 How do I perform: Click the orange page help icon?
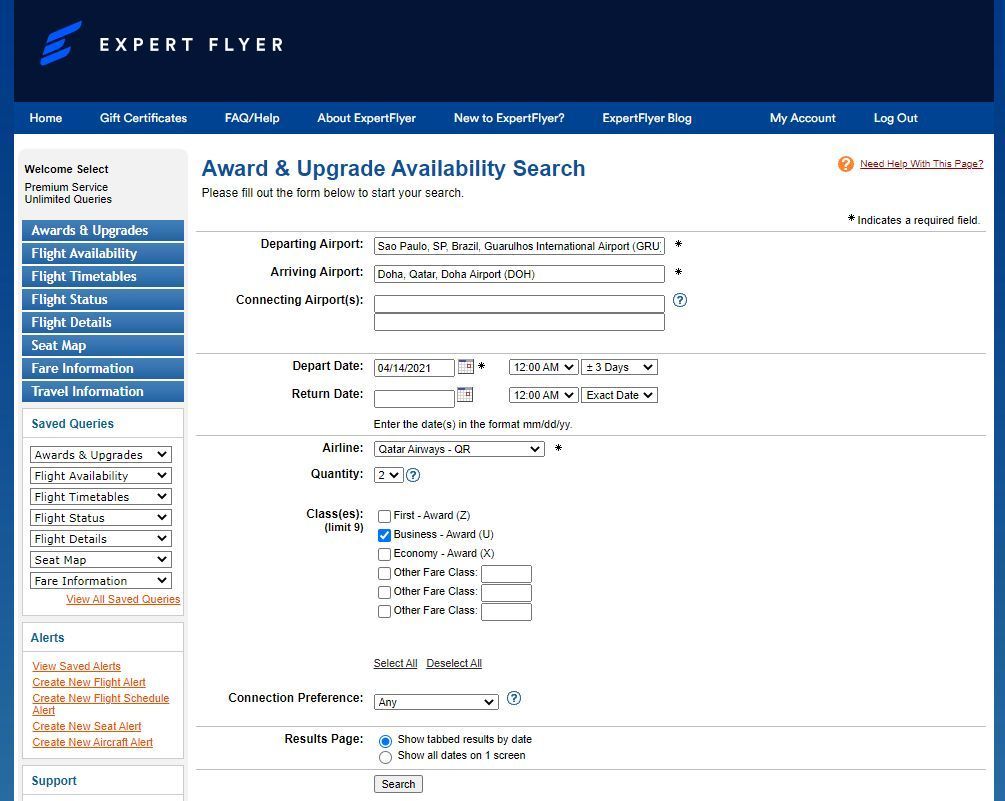(845, 164)
